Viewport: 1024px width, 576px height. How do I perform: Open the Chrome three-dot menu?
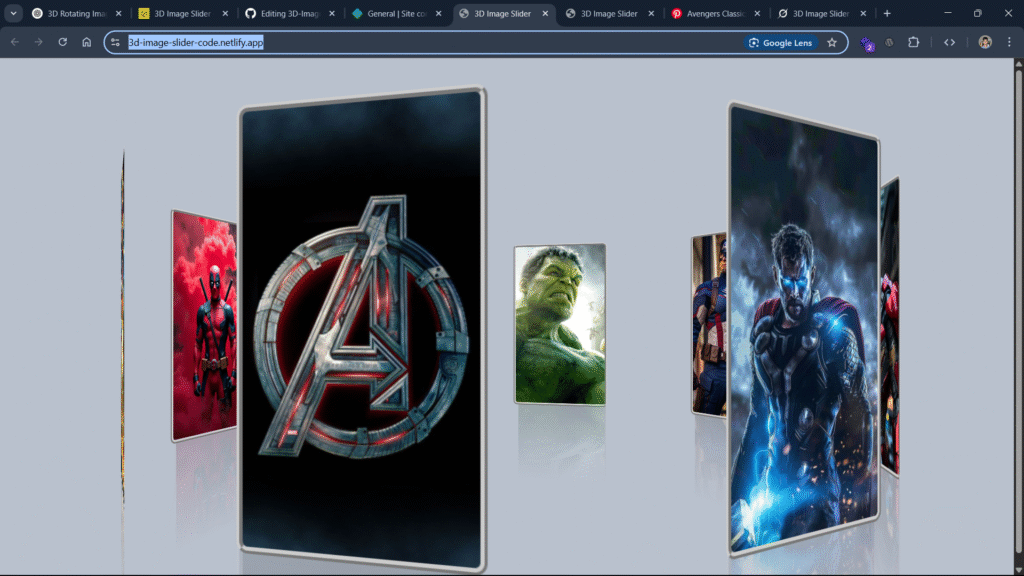click(1009, 42)
